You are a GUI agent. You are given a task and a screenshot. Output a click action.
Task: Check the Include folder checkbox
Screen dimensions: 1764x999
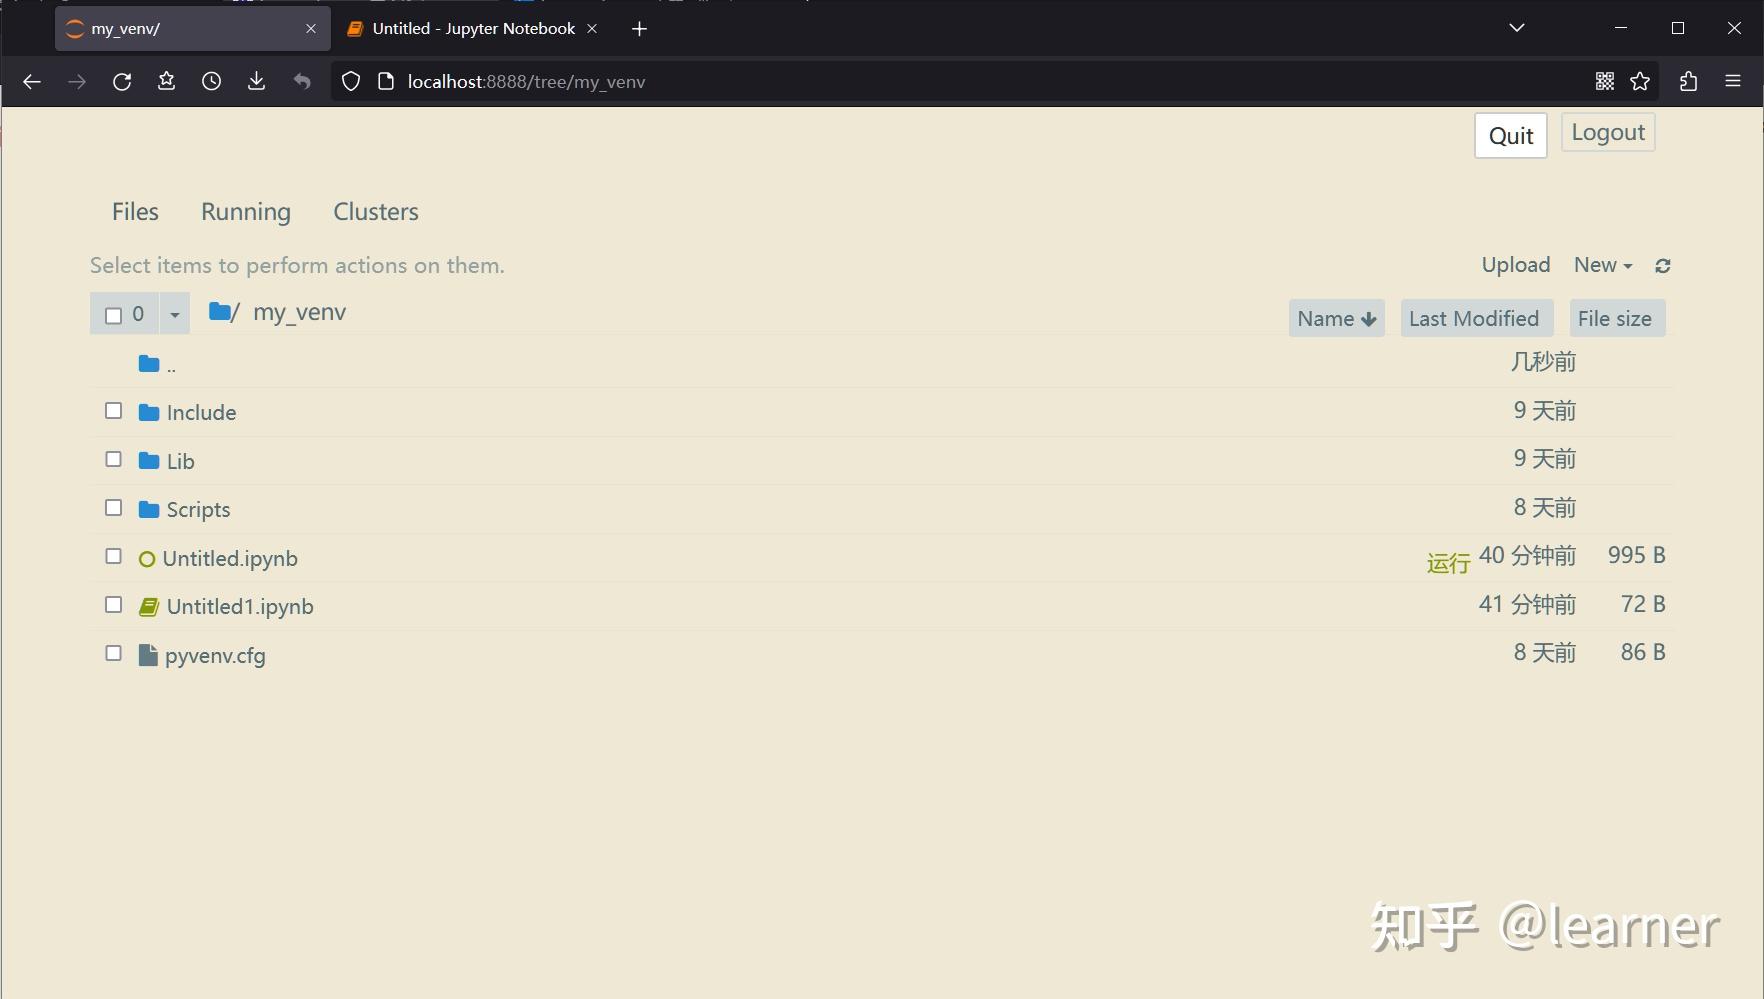(x=114, y=411)
